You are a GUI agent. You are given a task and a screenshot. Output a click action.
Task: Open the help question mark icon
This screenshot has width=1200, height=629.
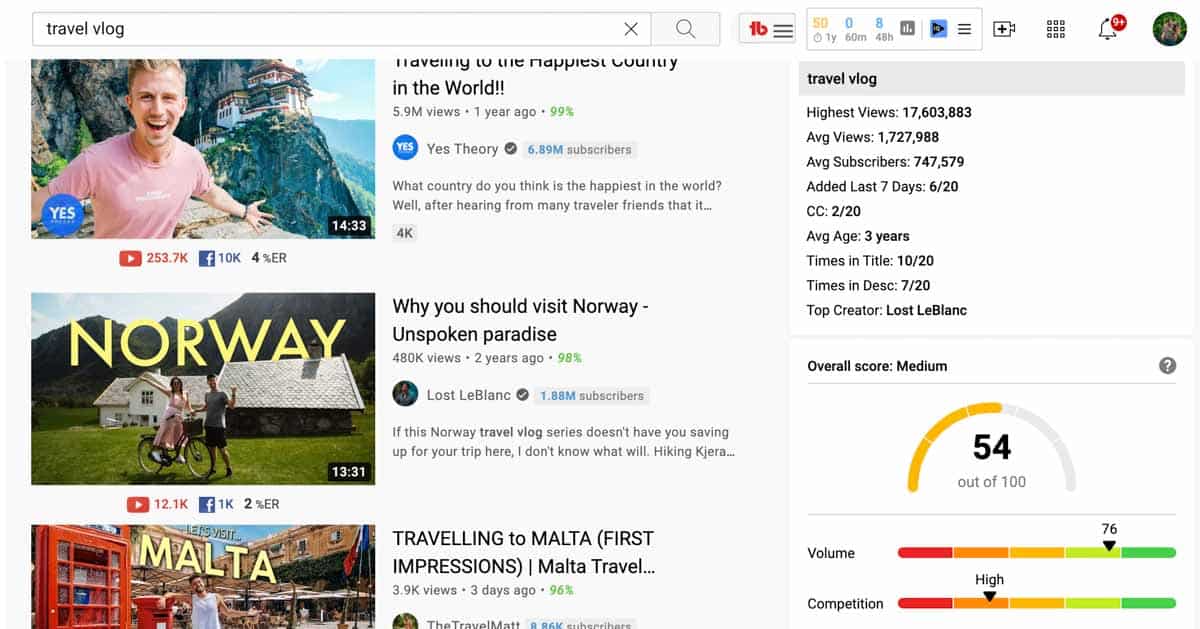[1167, 366]
